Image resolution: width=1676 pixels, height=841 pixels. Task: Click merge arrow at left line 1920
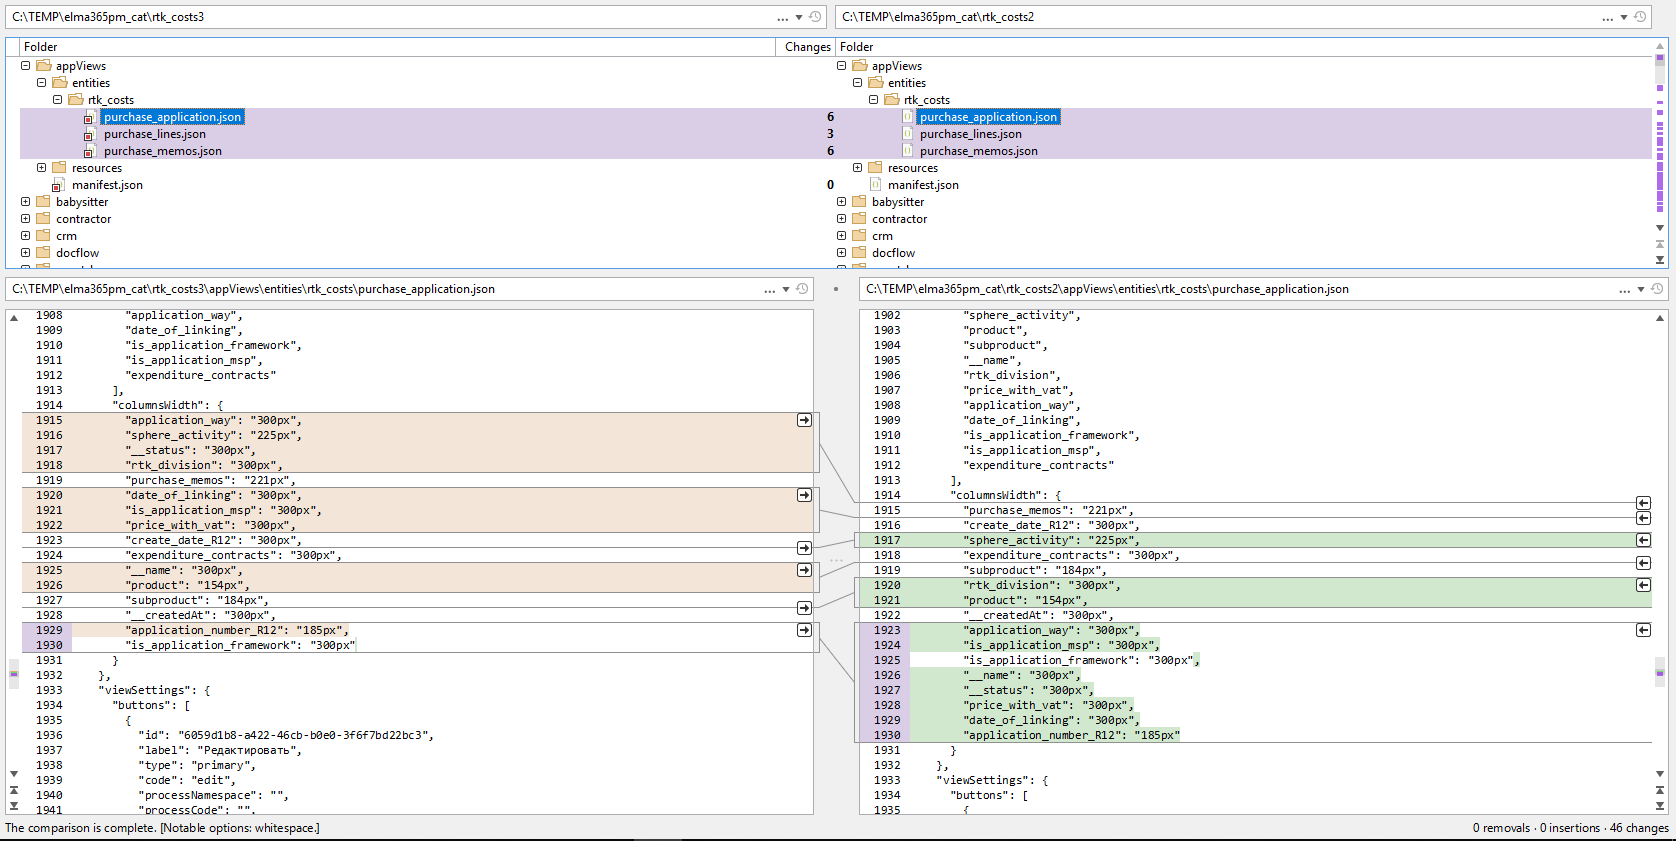click(804, 495)
